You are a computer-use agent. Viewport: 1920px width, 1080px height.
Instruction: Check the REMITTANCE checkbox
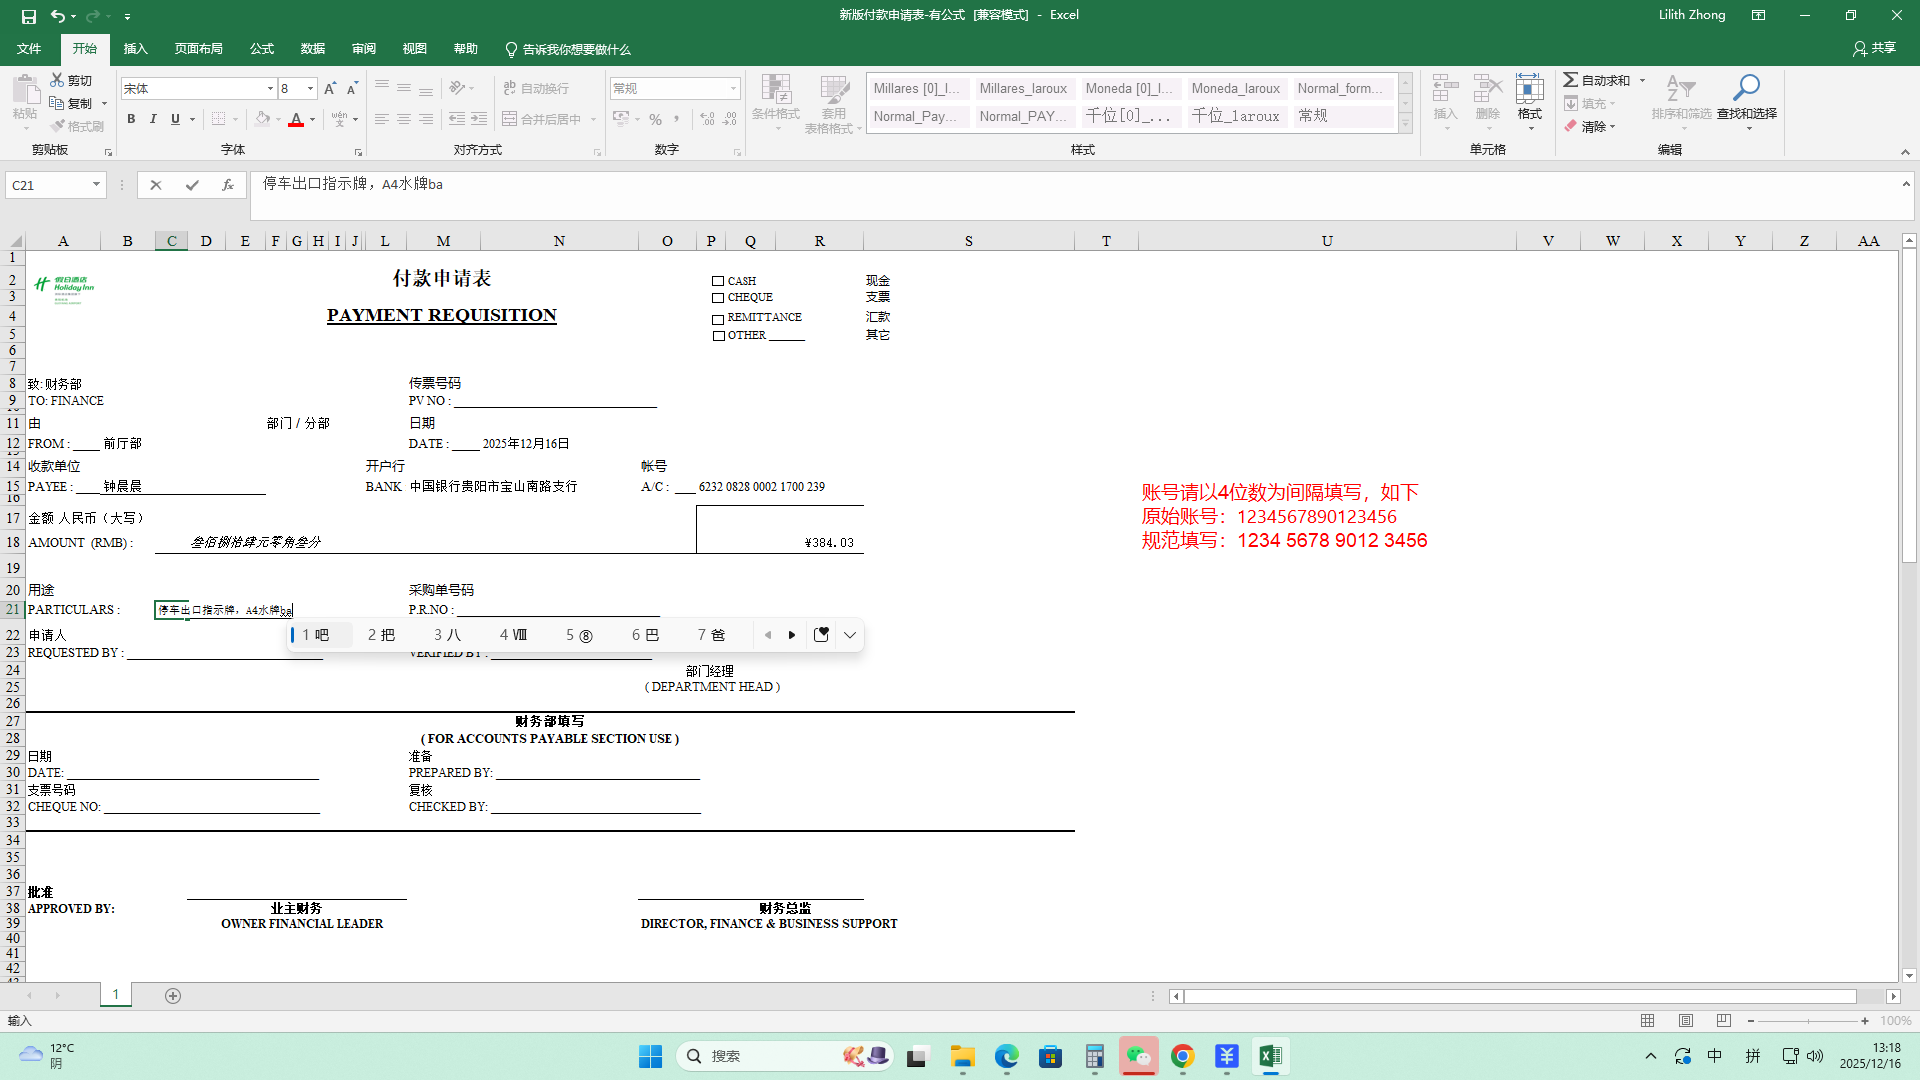click(718, 319)
